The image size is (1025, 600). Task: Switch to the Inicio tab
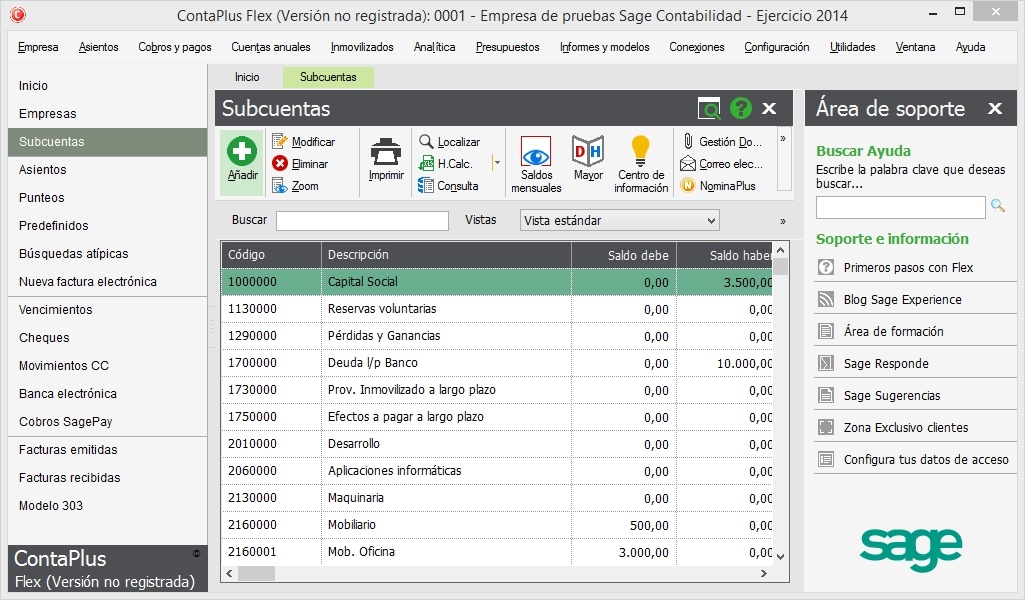click(247, 77)
